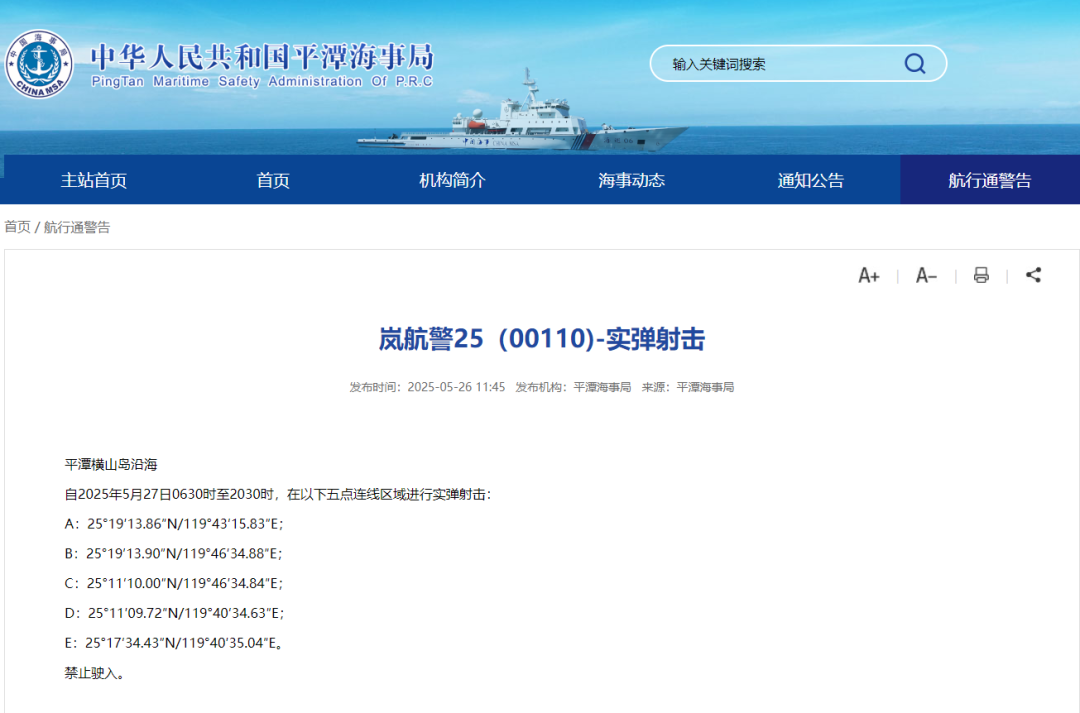Select the 航行通警告 navigation tab
Screen dimensions: 1080x713
pyautogui.click(x=989, y=181)
